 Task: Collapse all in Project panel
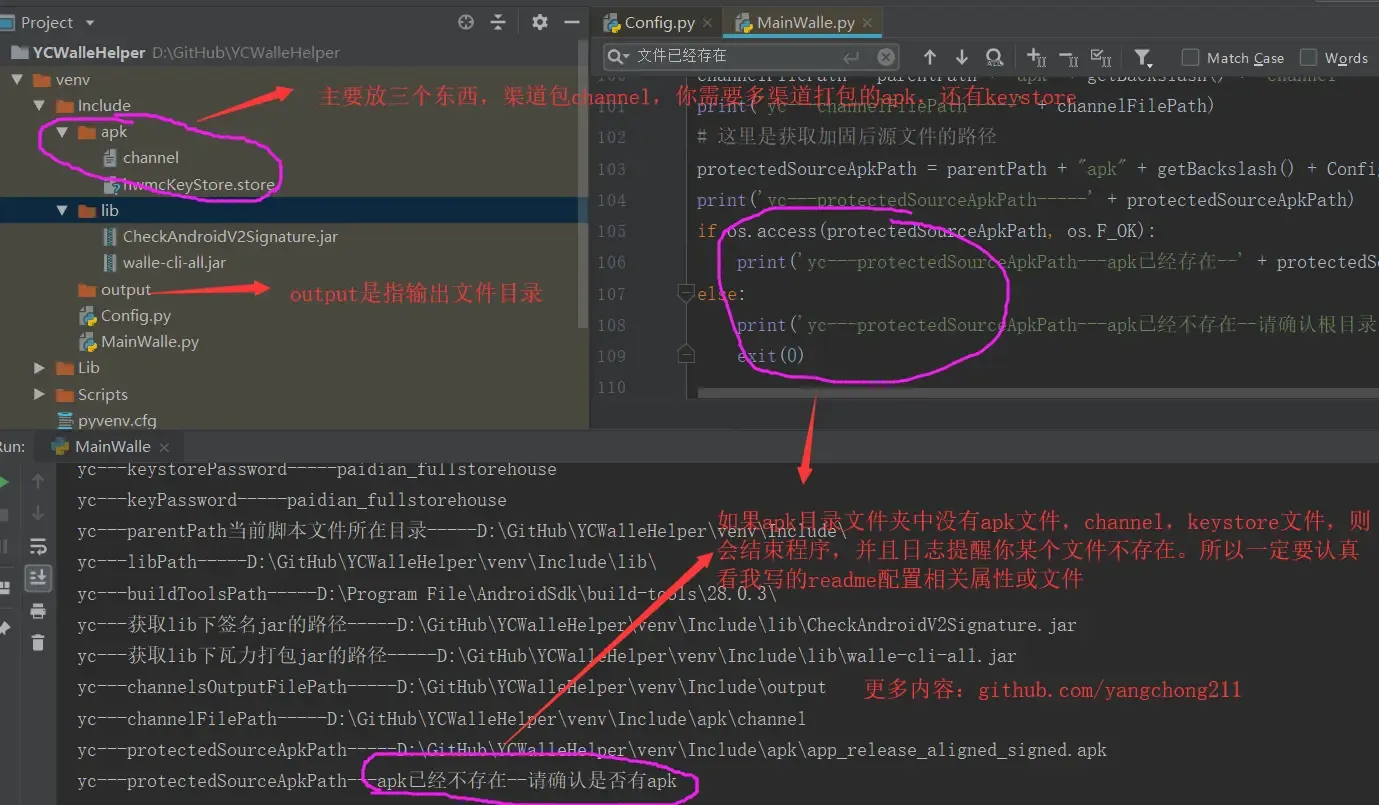point(497,22)
